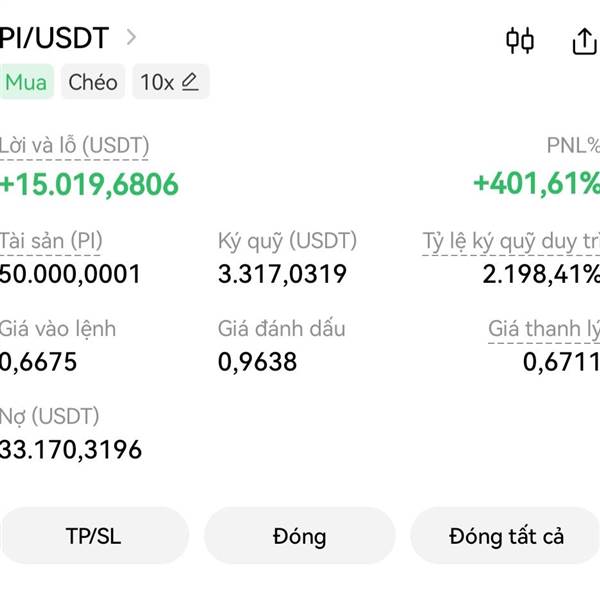600x600 pixels.
Task: Open the PI/USDT pair title
Action: point(54,38)
